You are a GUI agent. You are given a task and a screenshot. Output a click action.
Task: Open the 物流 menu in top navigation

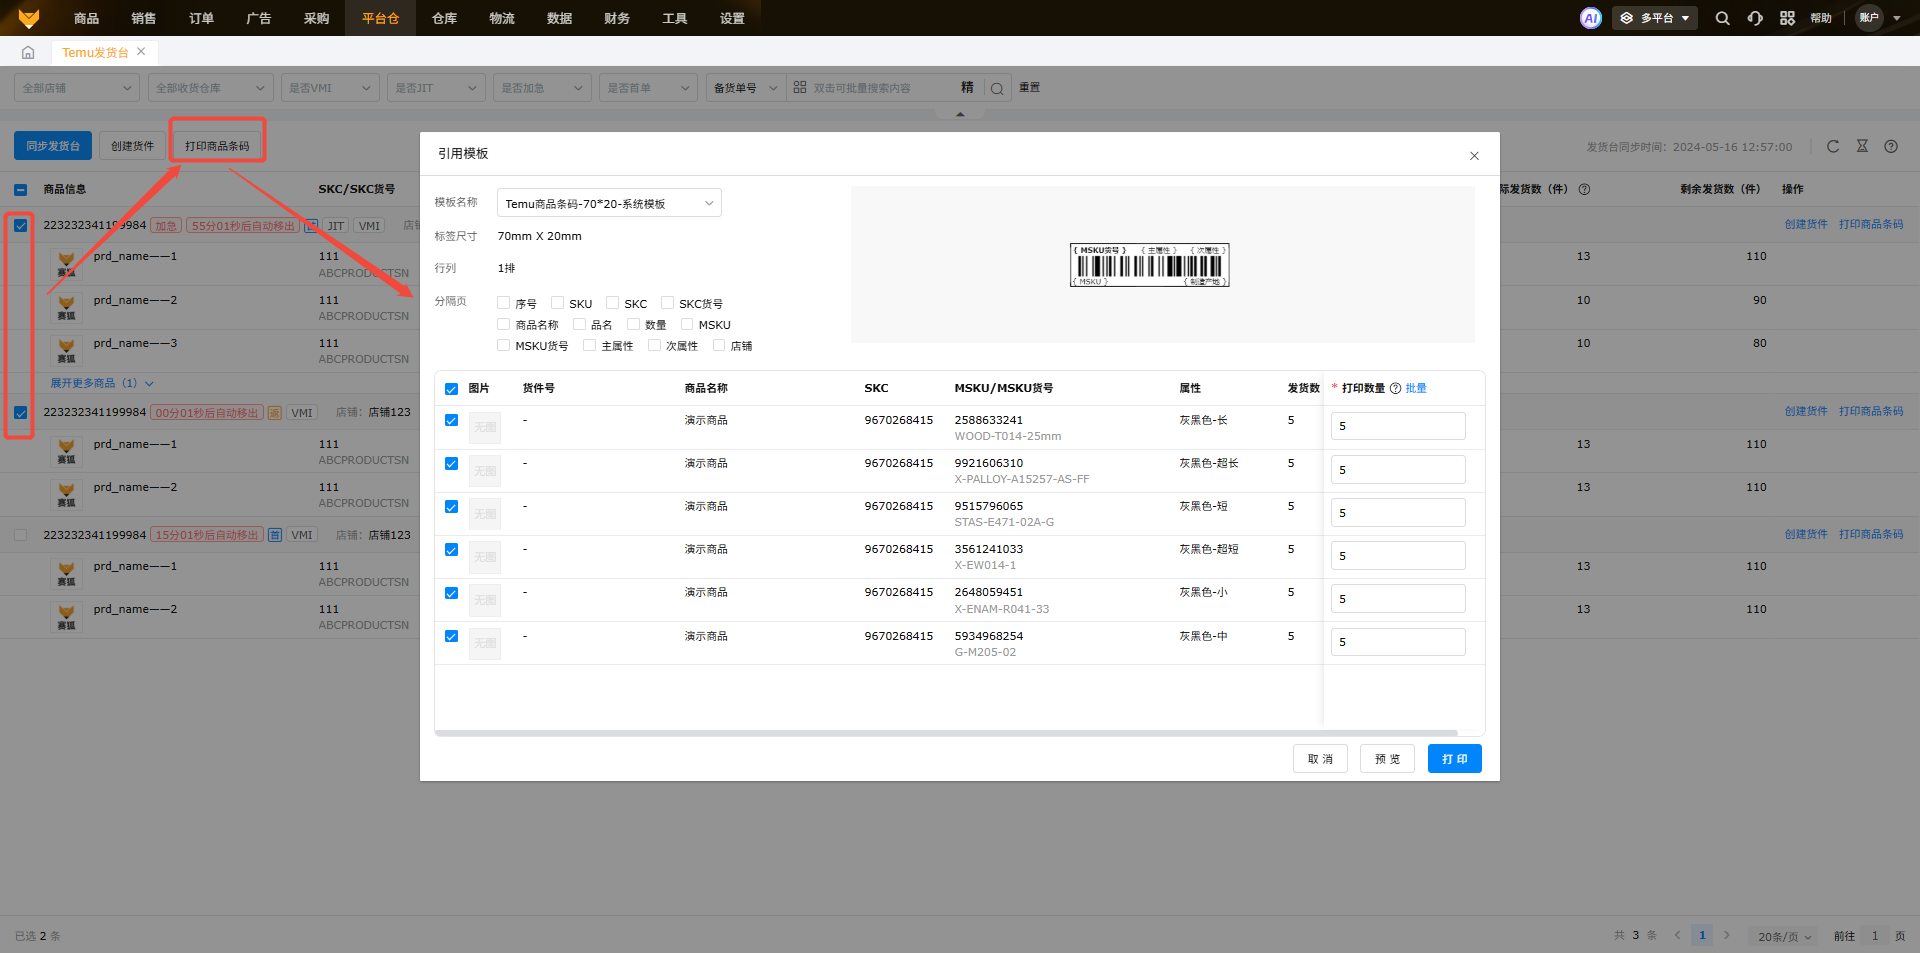502,18
